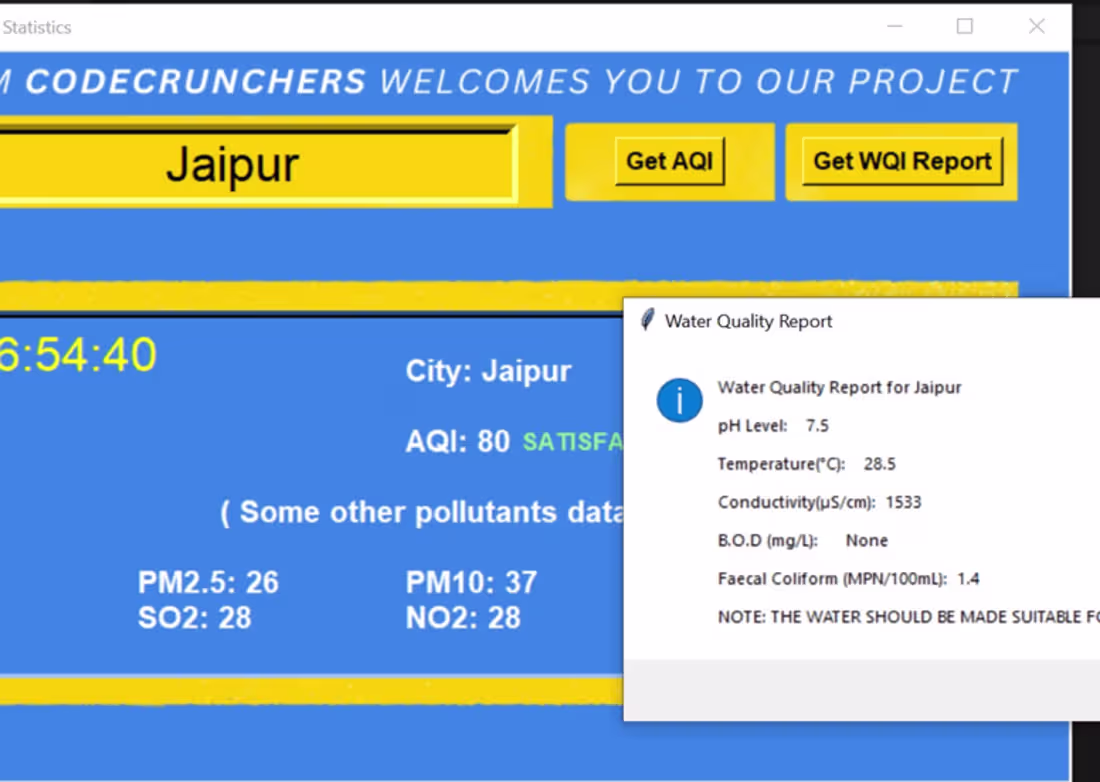
Task: Select the Water Quality Report title bar
Action: coord(861,321)
